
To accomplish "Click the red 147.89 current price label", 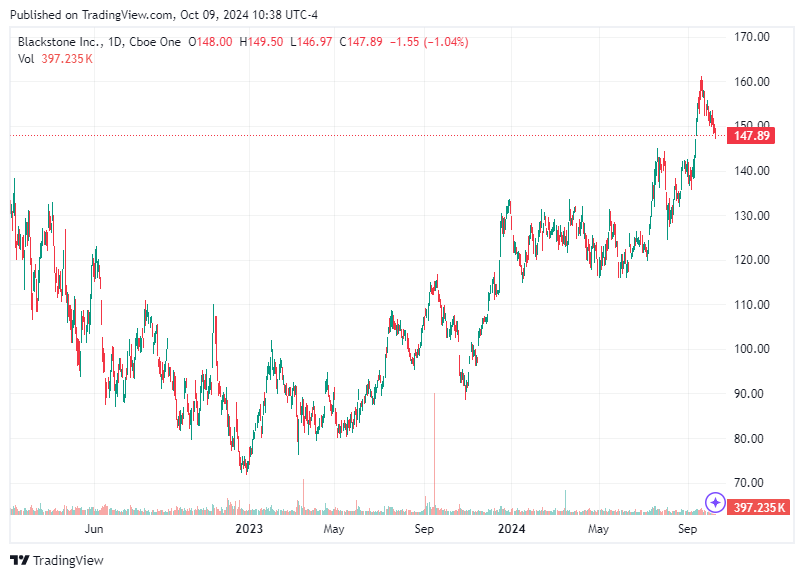I will [x=751, y=135].
